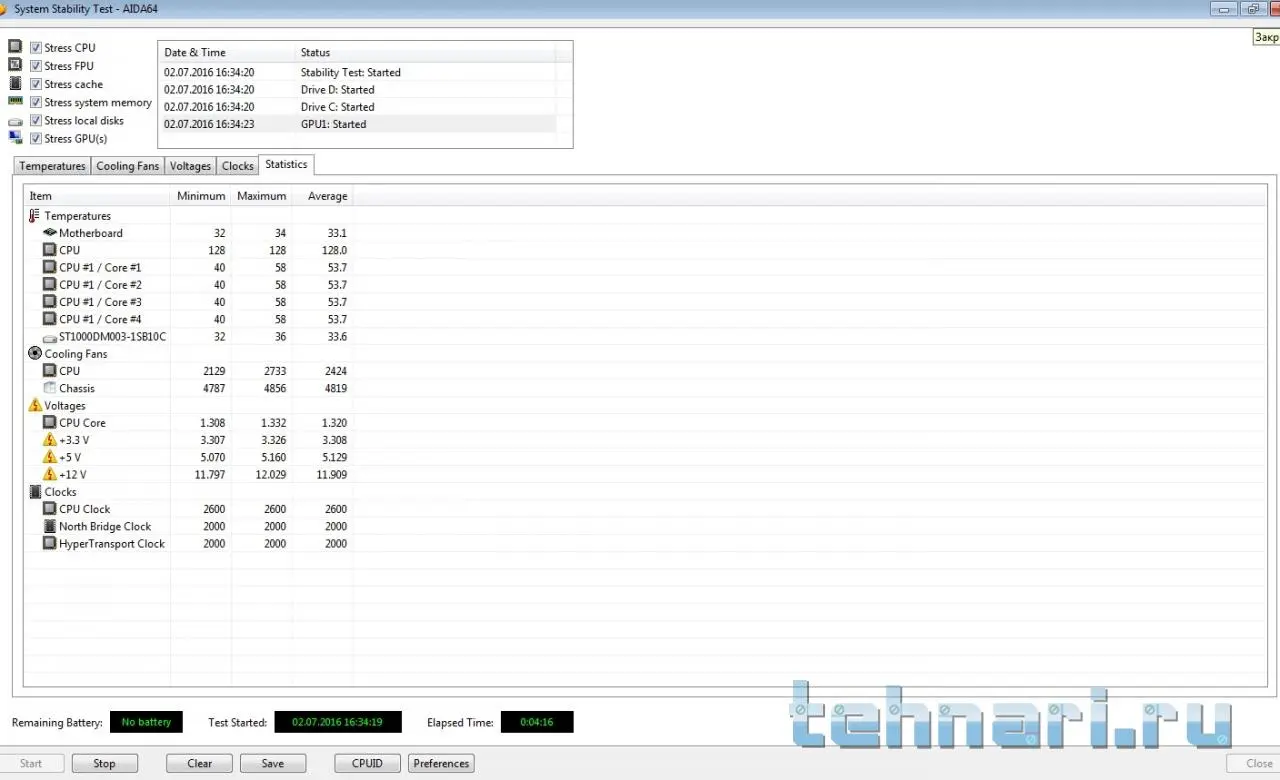Open the CPUID panel
This screenshot has height=780, width=1280.
[x=367, y=763]
